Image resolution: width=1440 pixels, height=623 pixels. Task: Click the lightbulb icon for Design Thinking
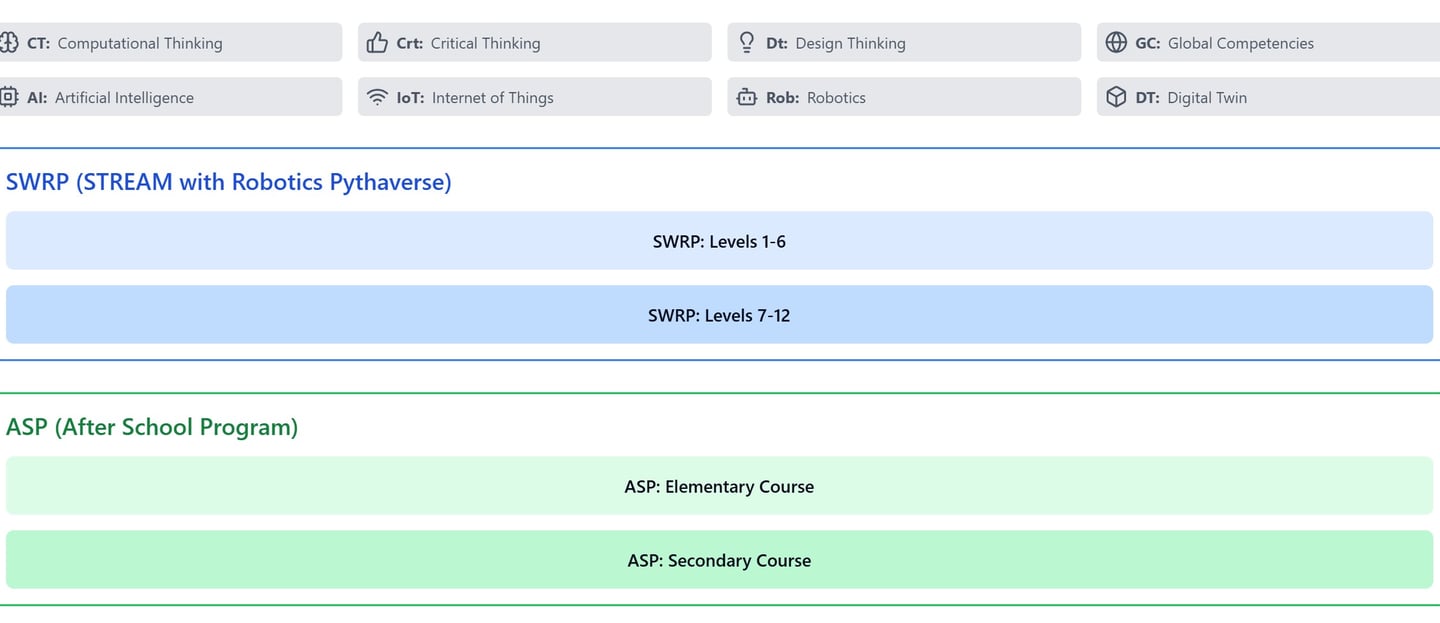pos(746,43)
